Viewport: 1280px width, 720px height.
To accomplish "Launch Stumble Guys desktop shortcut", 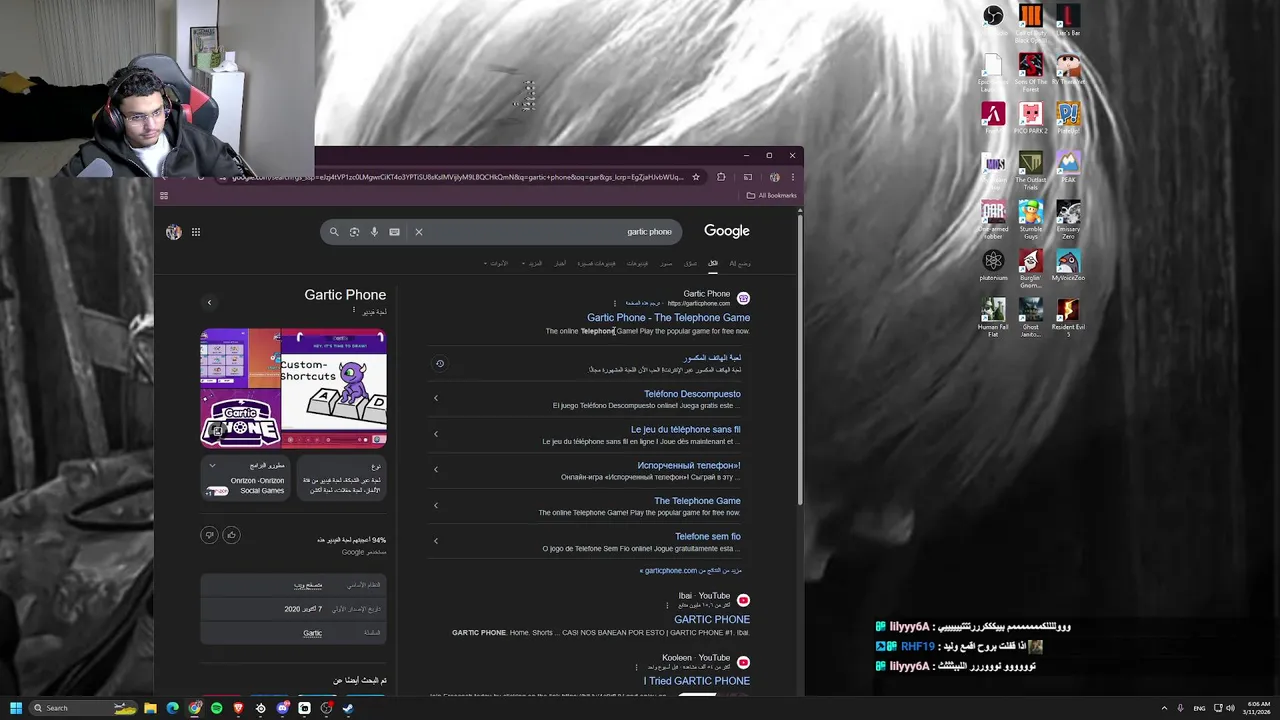I will (x=1031, y=220).
